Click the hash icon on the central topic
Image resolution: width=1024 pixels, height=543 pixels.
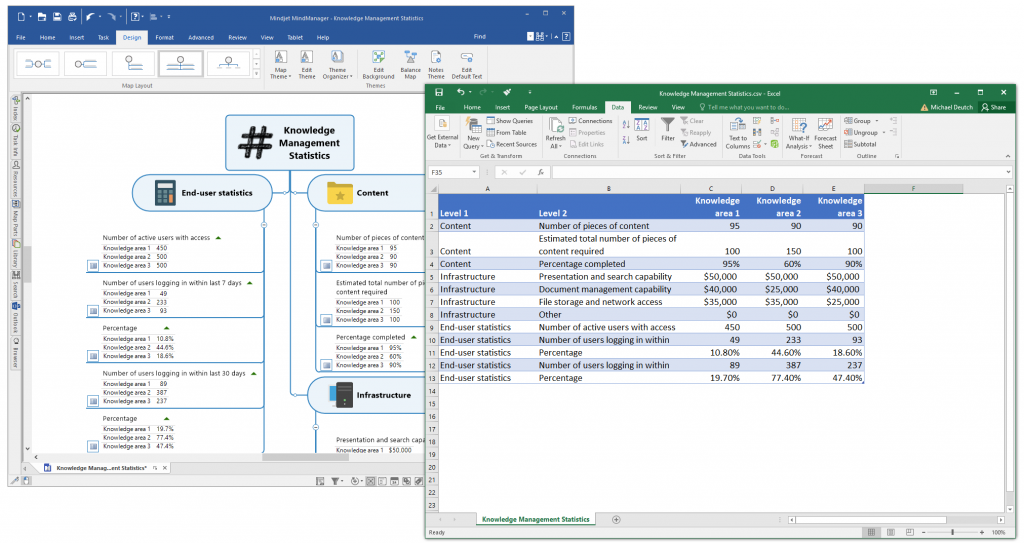point(255,142)
